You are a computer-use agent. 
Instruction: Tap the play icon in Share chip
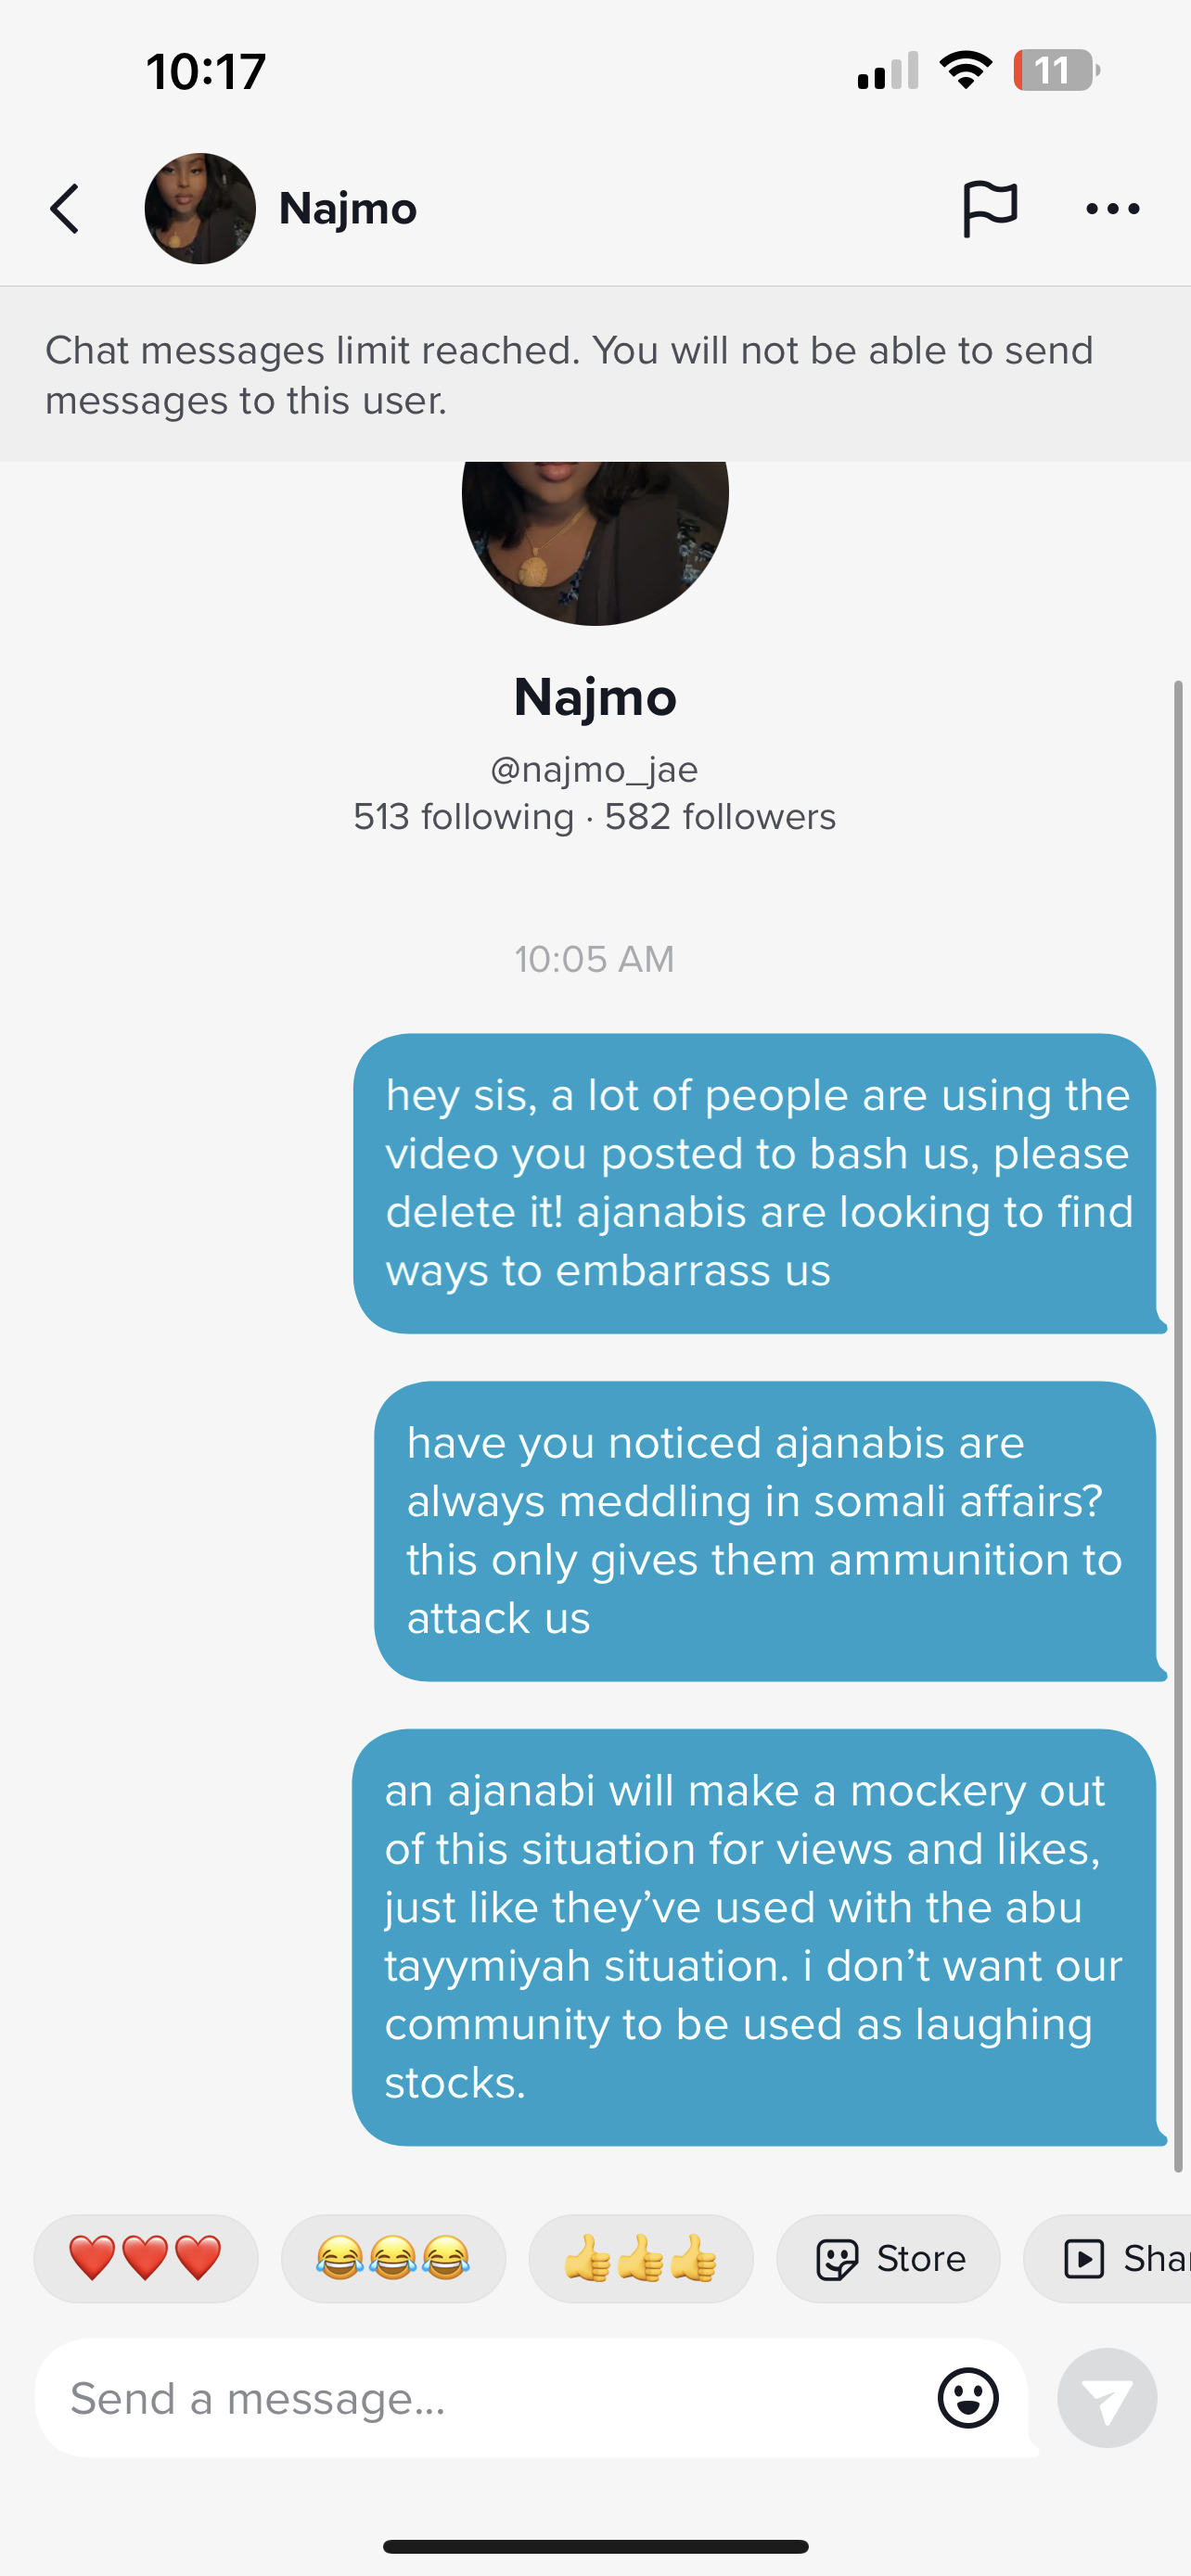(x=1084, y=2259)
